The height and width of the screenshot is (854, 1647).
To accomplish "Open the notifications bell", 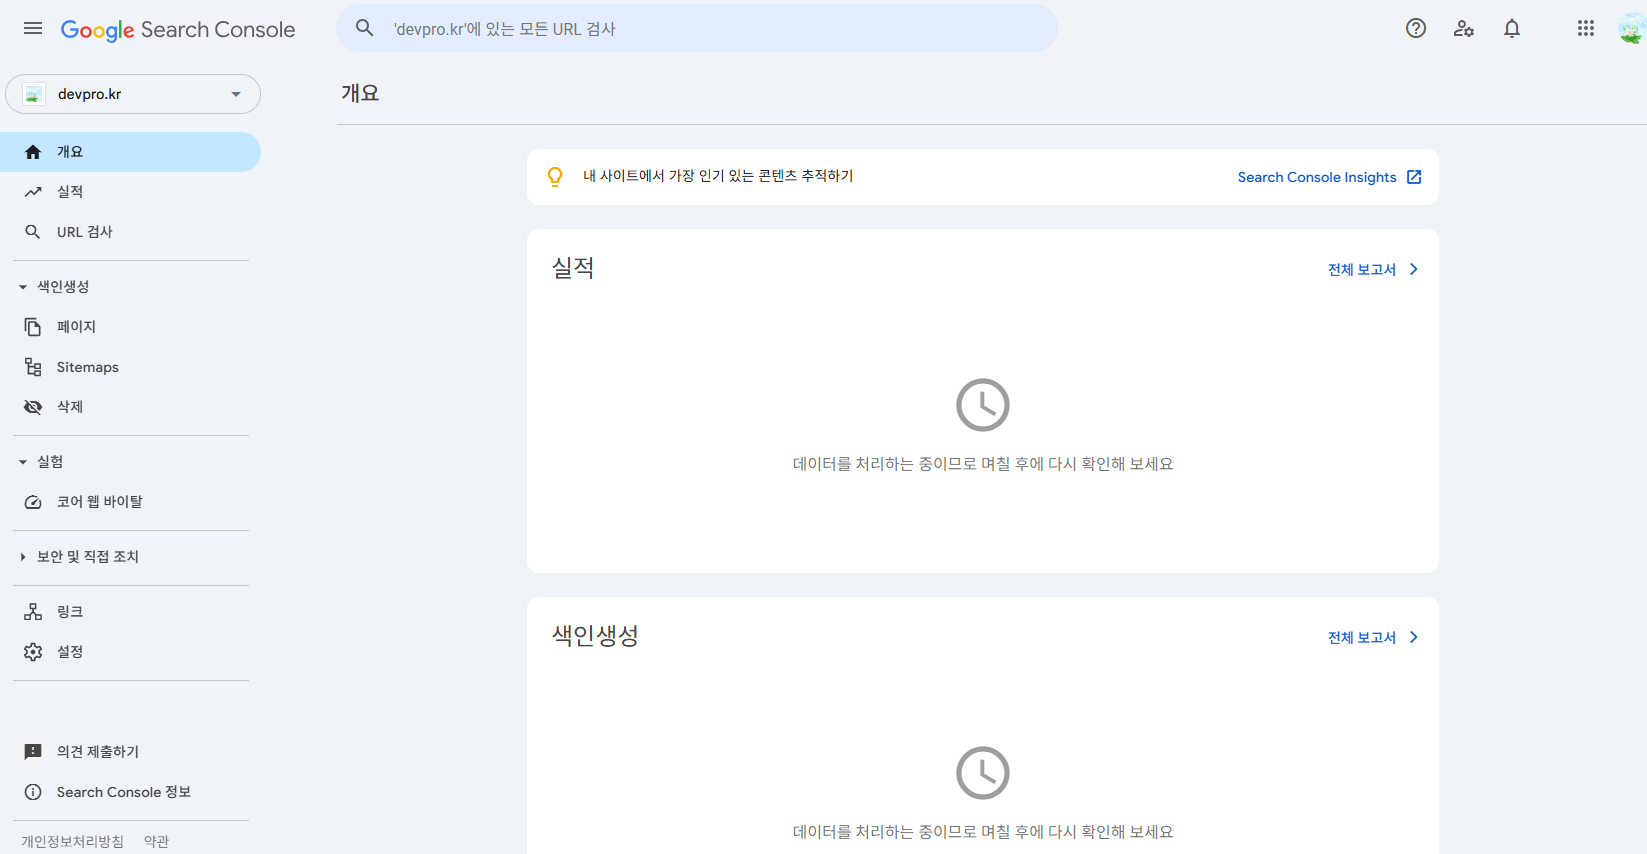I will 1511,29.
